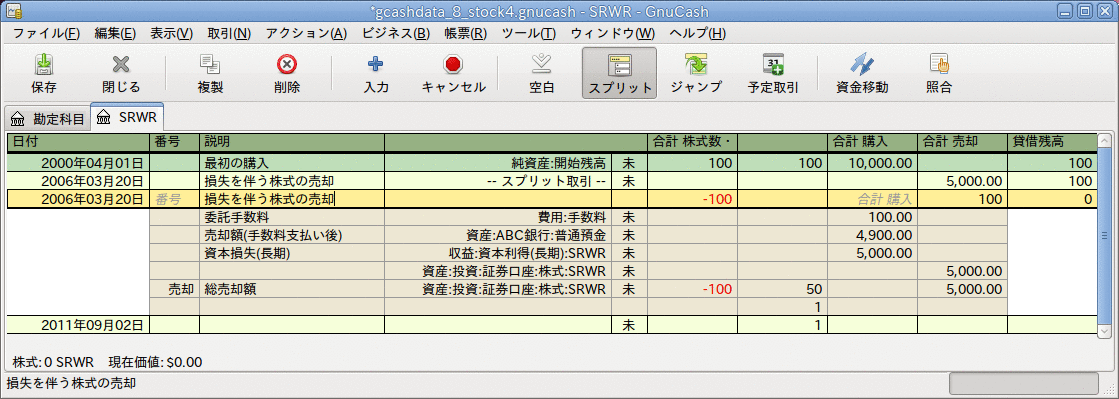Click the 最初の購入 description cell
1119x399 pixels.
tap(292, 163)
